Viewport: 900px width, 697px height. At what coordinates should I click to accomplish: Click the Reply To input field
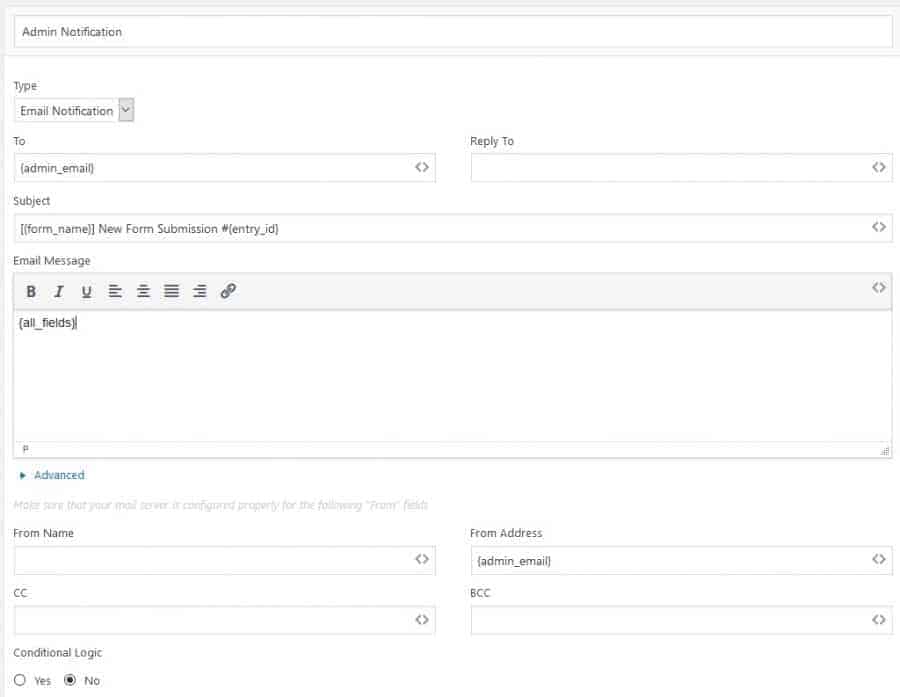tap(650, 167)
